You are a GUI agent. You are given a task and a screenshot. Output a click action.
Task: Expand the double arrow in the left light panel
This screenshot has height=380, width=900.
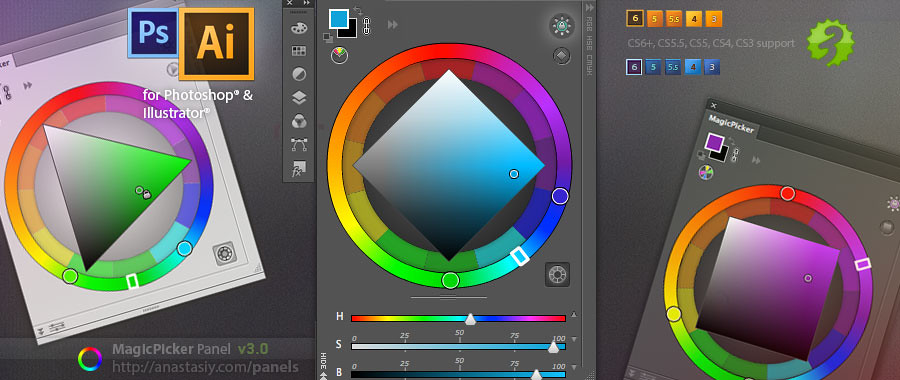pyautogui.click(x=28, y=85)
